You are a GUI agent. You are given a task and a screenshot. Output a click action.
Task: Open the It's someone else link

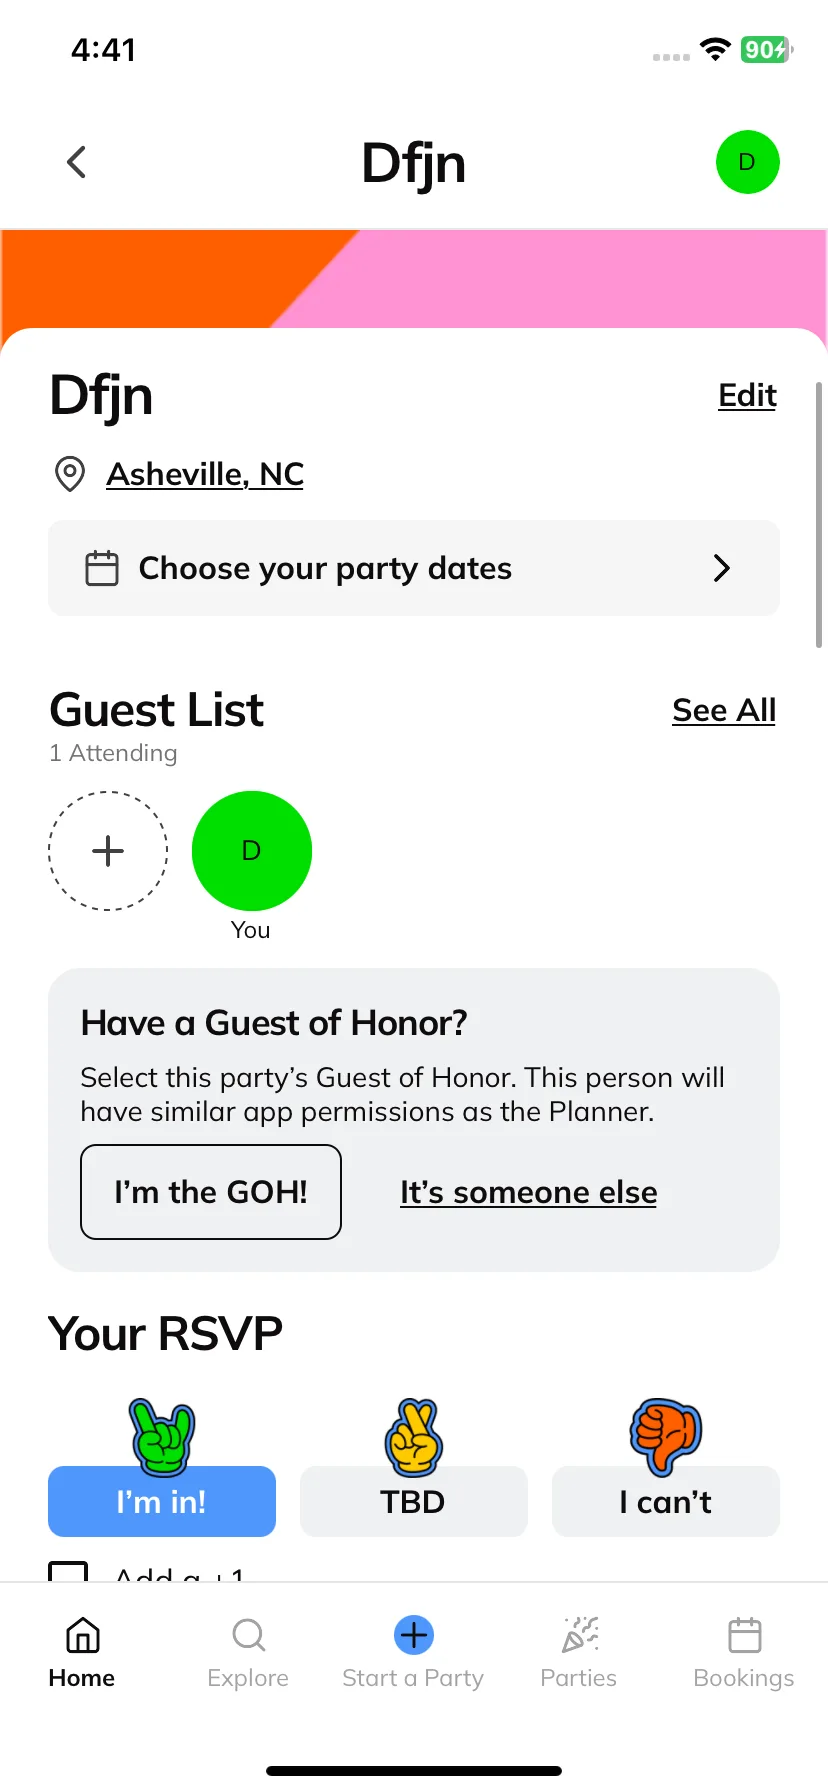click(x=529, y=1192)
